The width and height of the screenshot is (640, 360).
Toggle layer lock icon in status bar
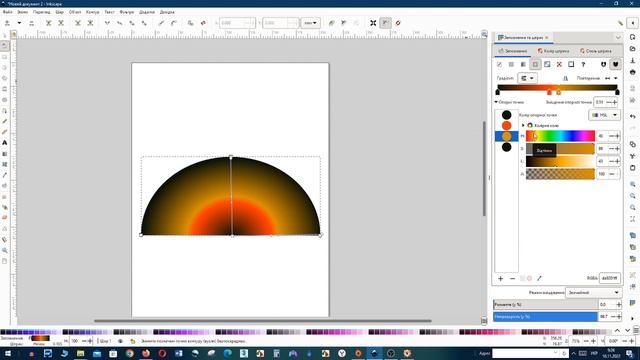click(x=133, y=341)
